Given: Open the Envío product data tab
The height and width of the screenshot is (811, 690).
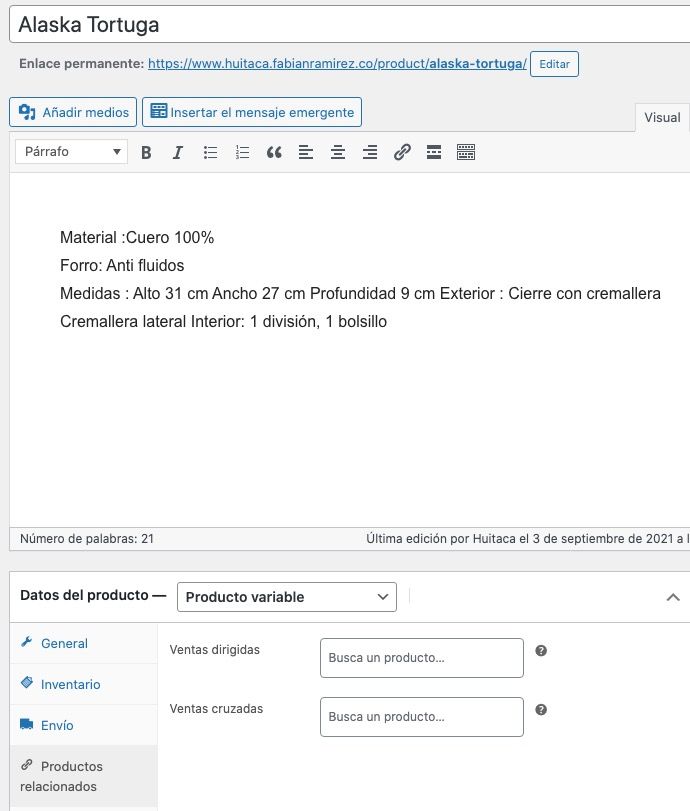Looking at the screenshot, I should pos(83,725).
